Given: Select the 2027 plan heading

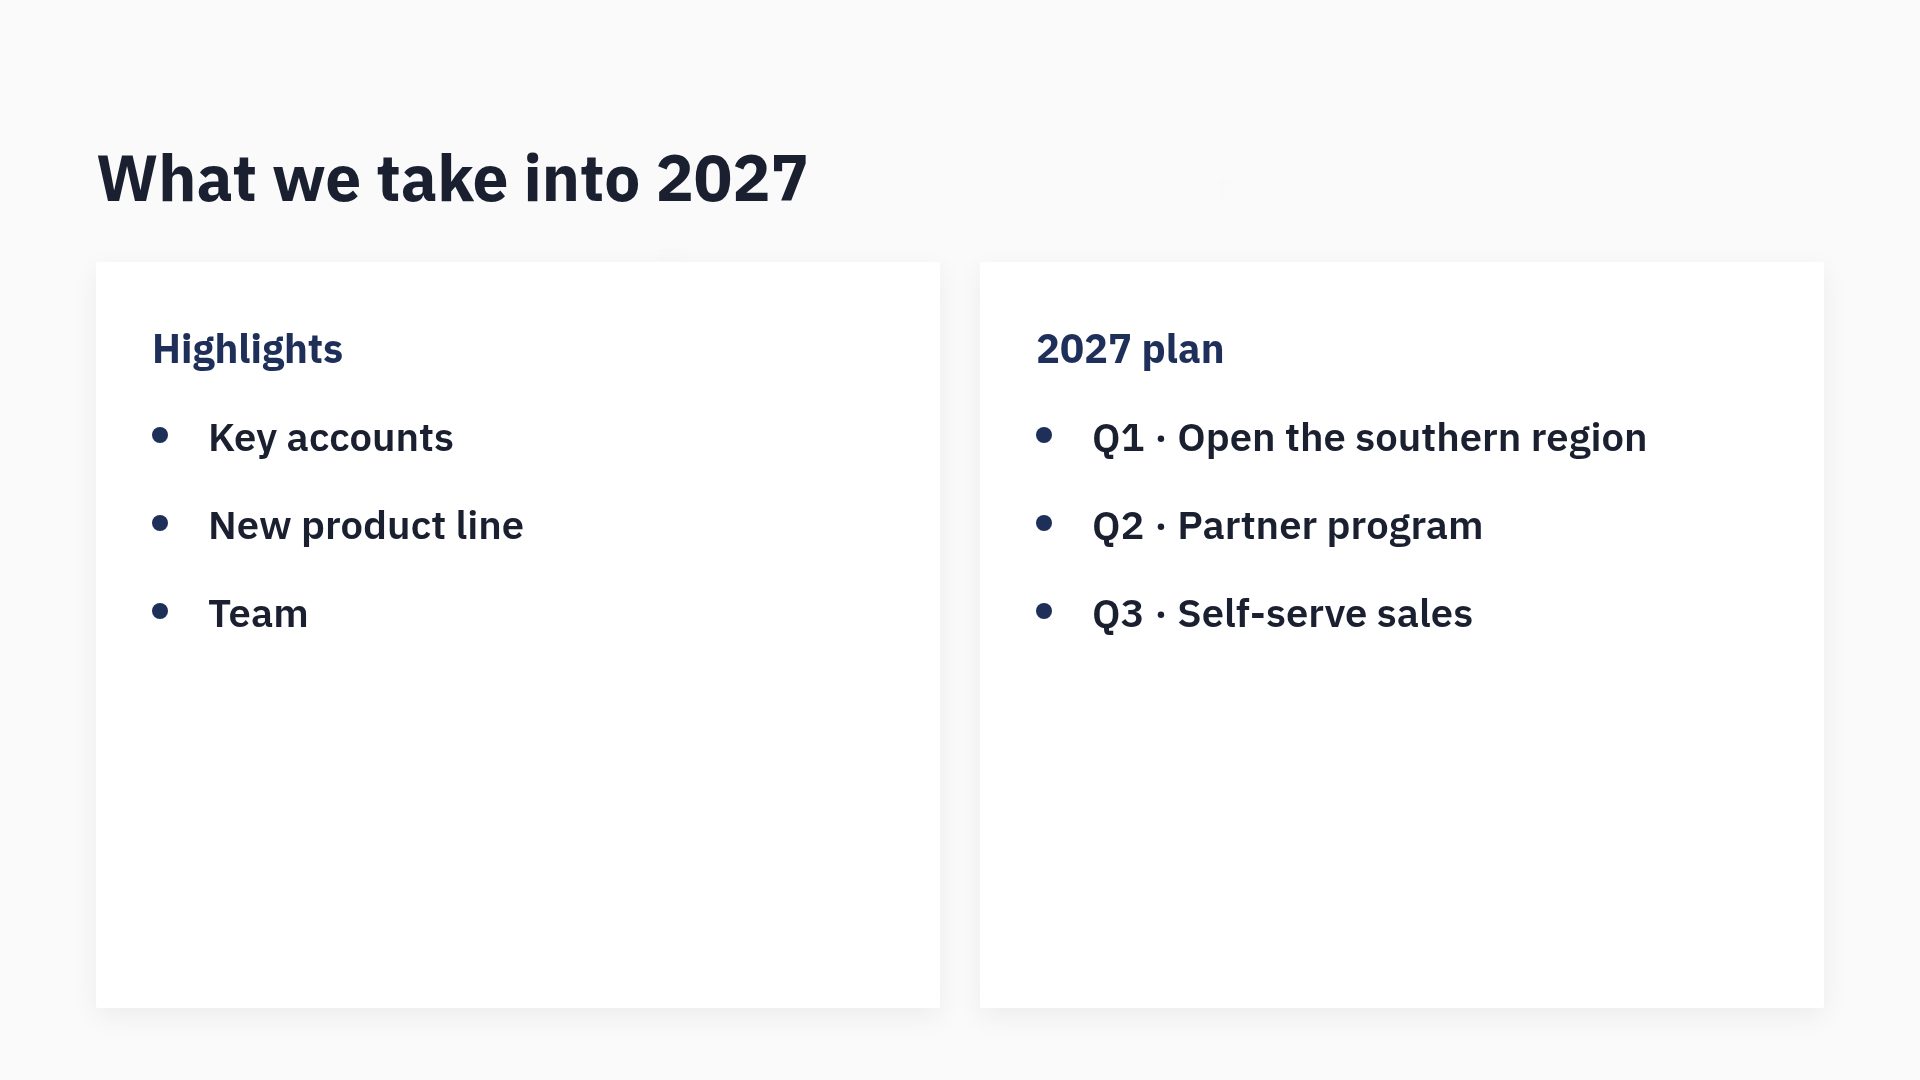Looking at the screenshot, I should pyautogui.click(x=1130, y=350).
